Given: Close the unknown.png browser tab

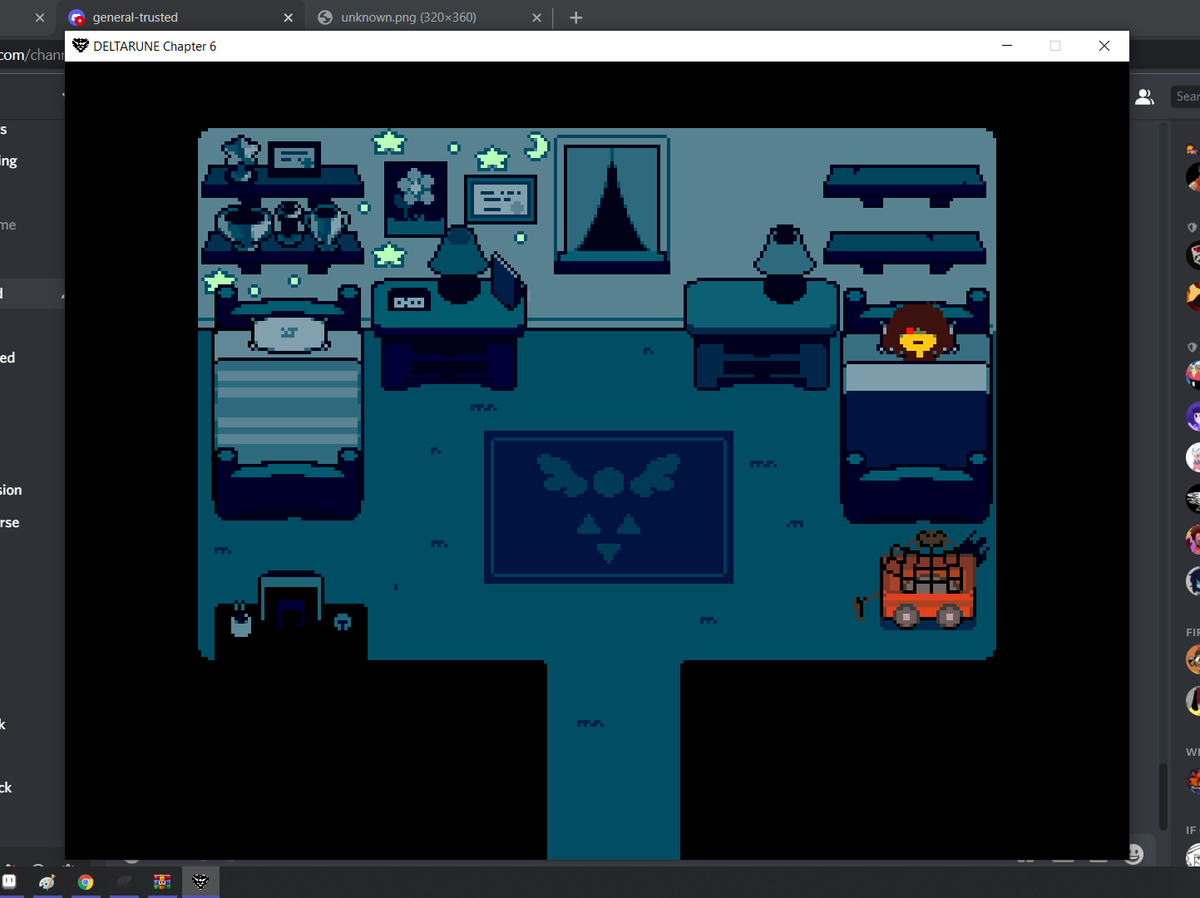Looking at the screenshot, I should pos(536,18).
